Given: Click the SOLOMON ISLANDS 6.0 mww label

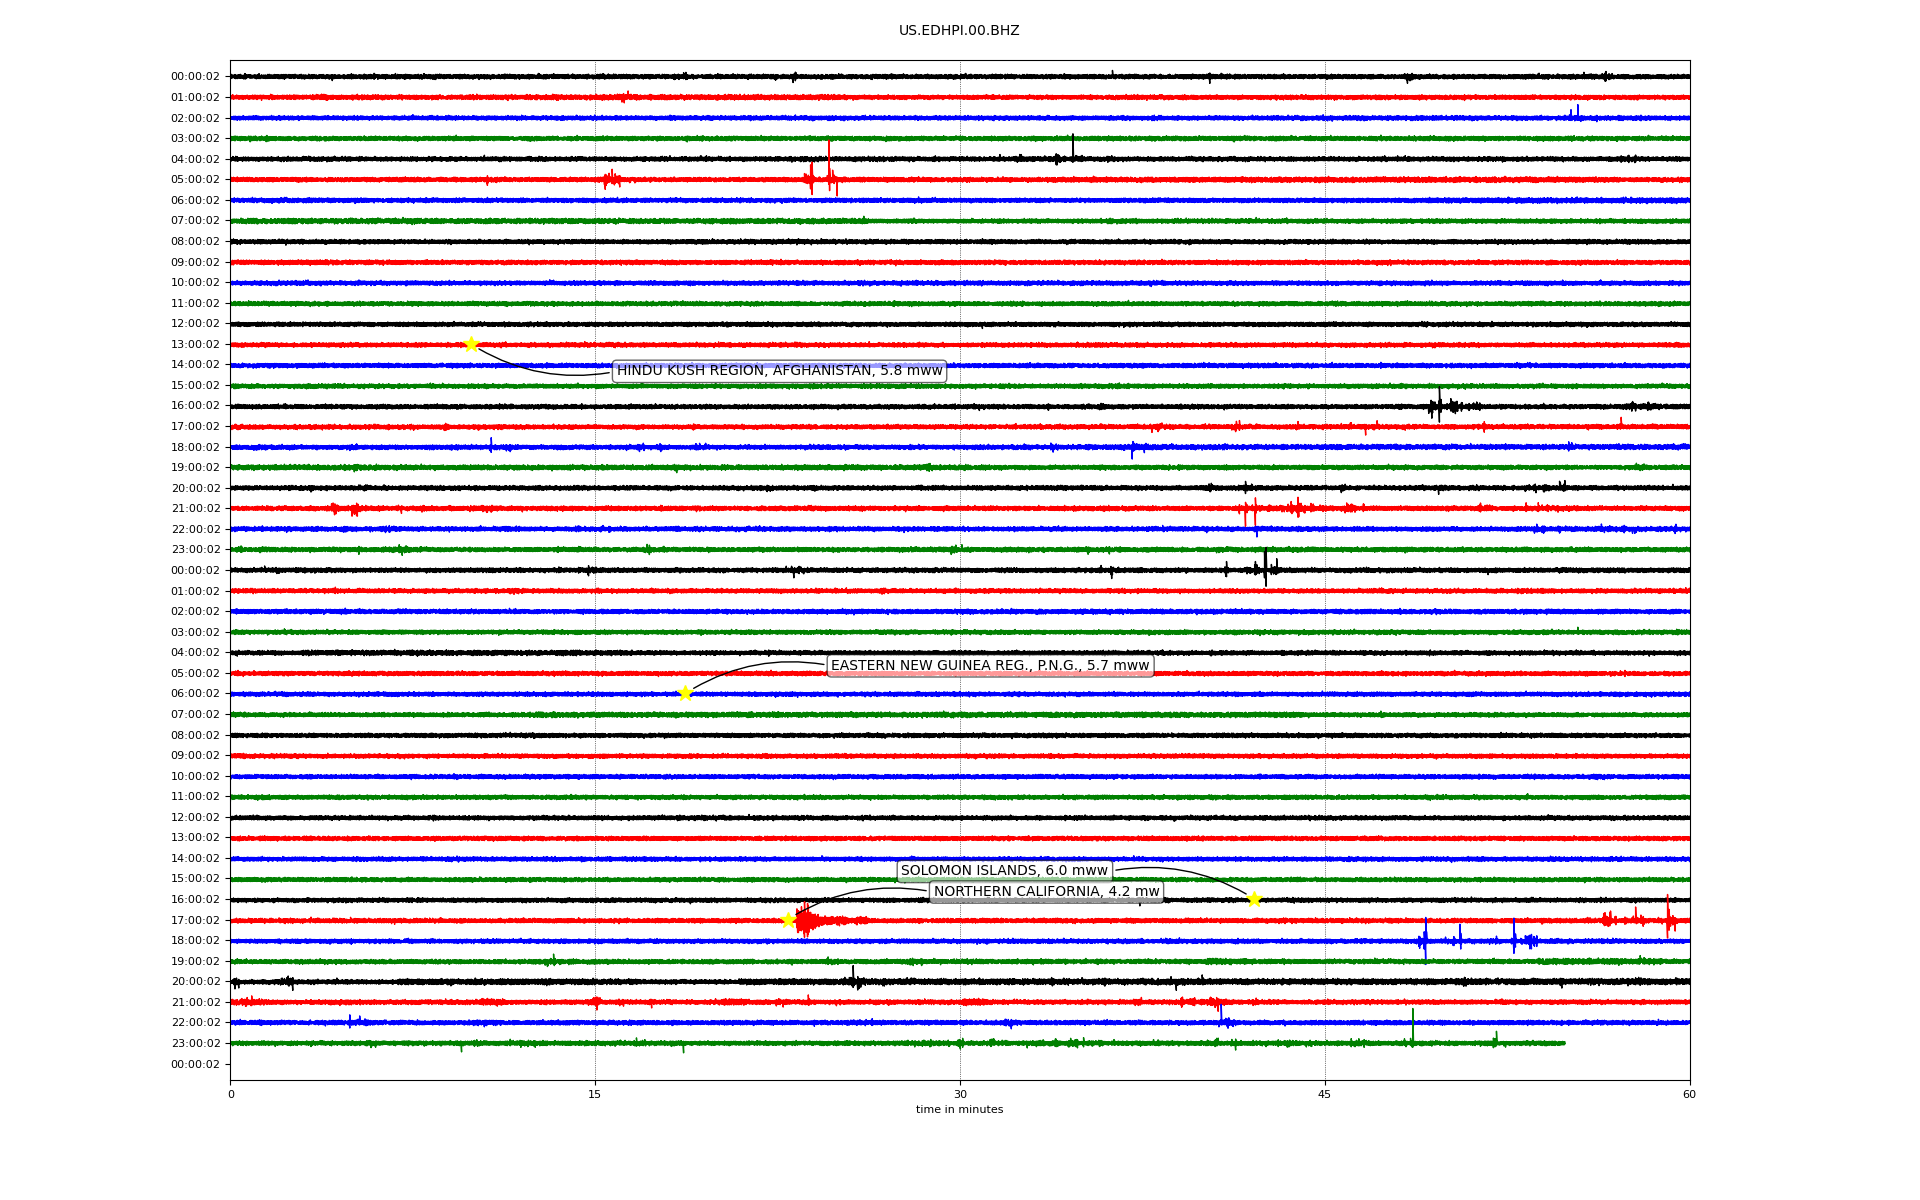Looking at the screenshot, I should click(x=1004, y=871).
